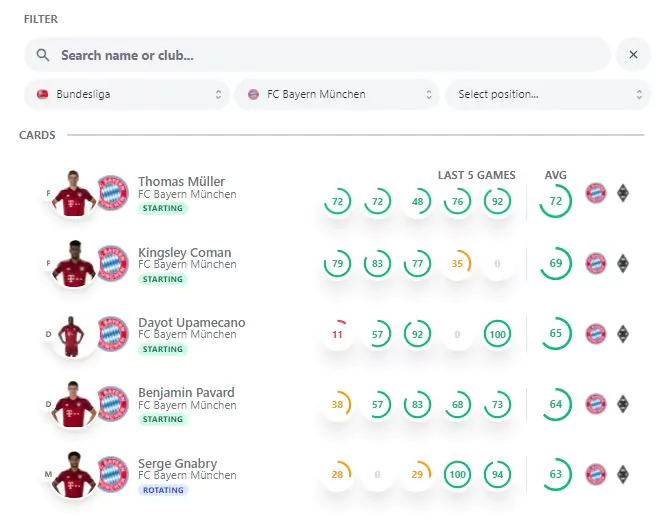Screen dimensions: 665x519
Task: Open Serge Gnabry player photo
Action: (x=73, y=474)
